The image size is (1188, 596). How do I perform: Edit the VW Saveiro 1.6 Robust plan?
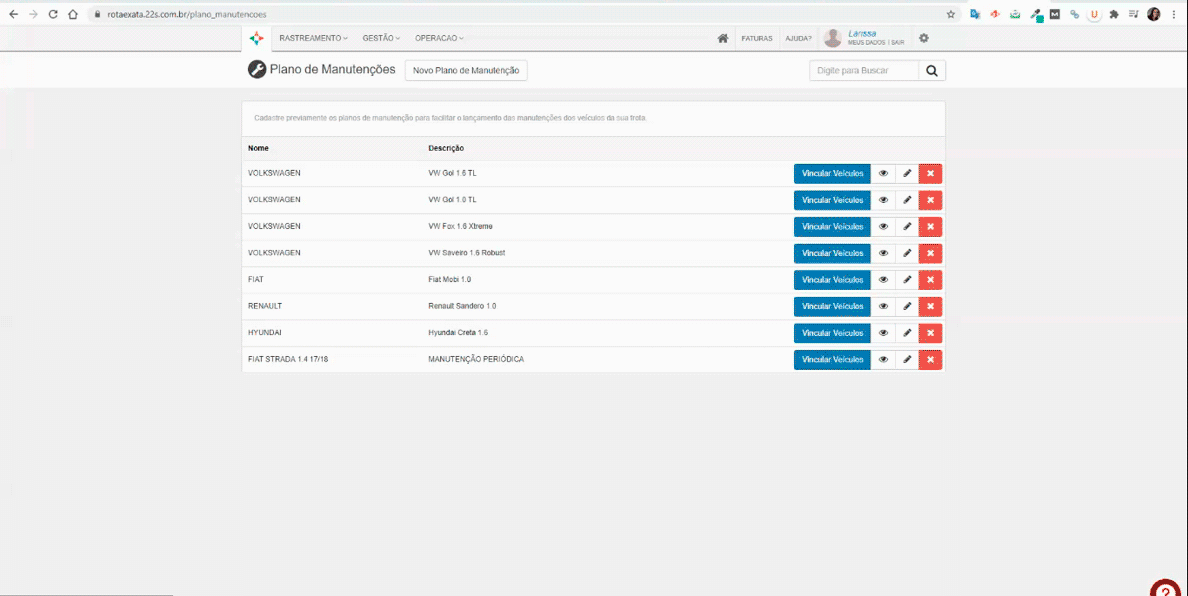(907, 253)
